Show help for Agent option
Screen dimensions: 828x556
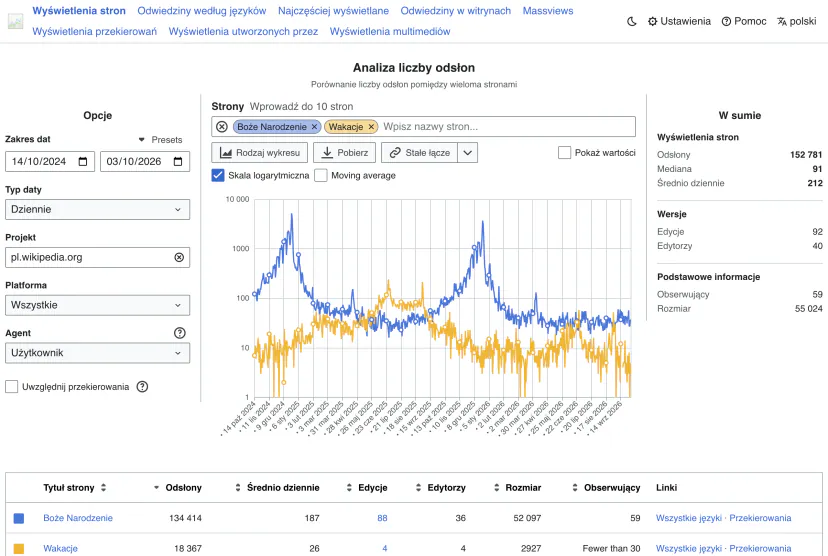[x=180, y=333]
